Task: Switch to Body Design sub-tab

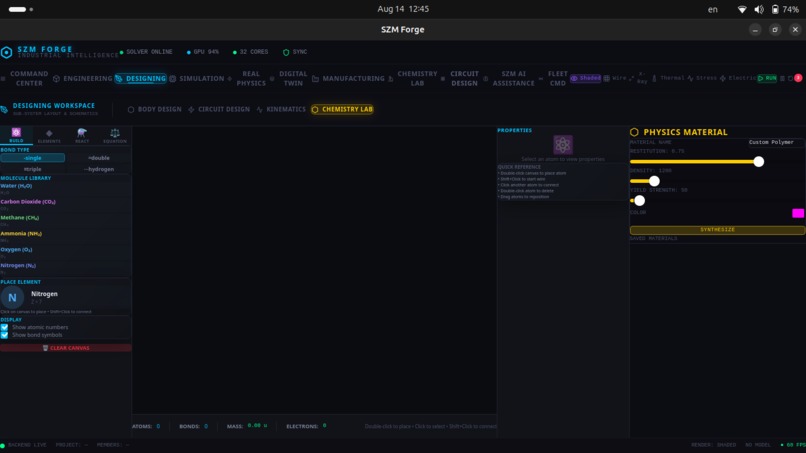Action: pos(155,109)
